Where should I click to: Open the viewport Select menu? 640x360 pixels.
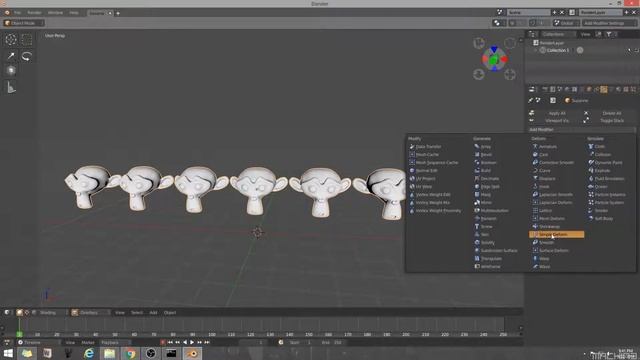pos(137,313)
